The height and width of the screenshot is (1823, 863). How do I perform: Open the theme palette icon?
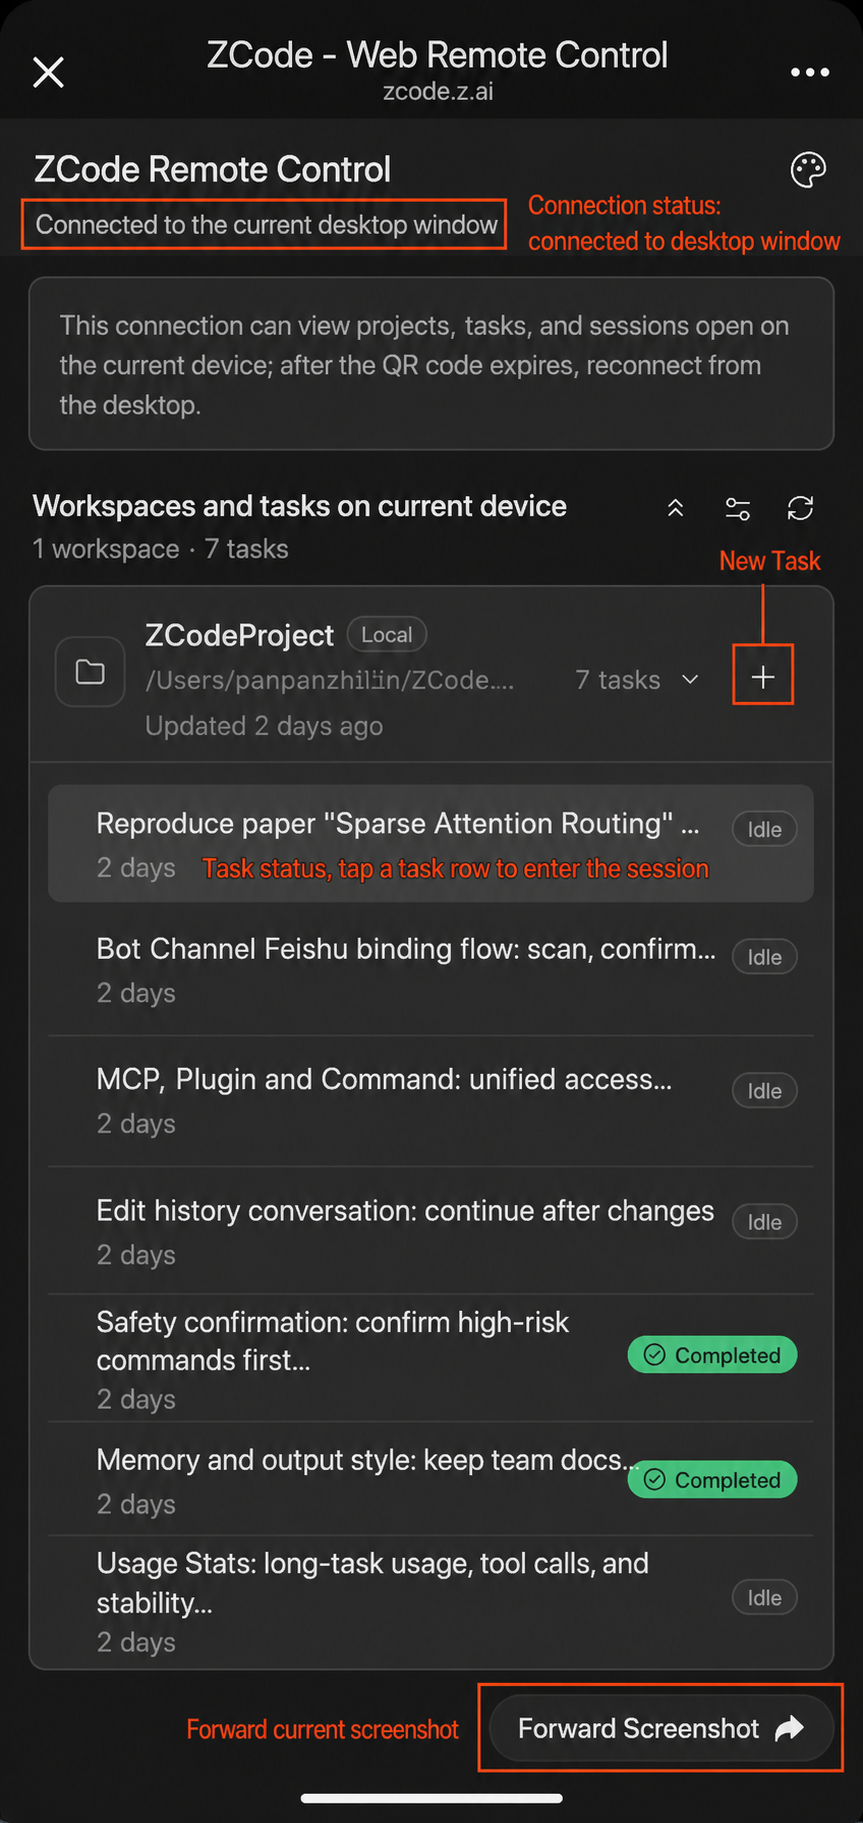pyautogui.click(x=808, y=170)
